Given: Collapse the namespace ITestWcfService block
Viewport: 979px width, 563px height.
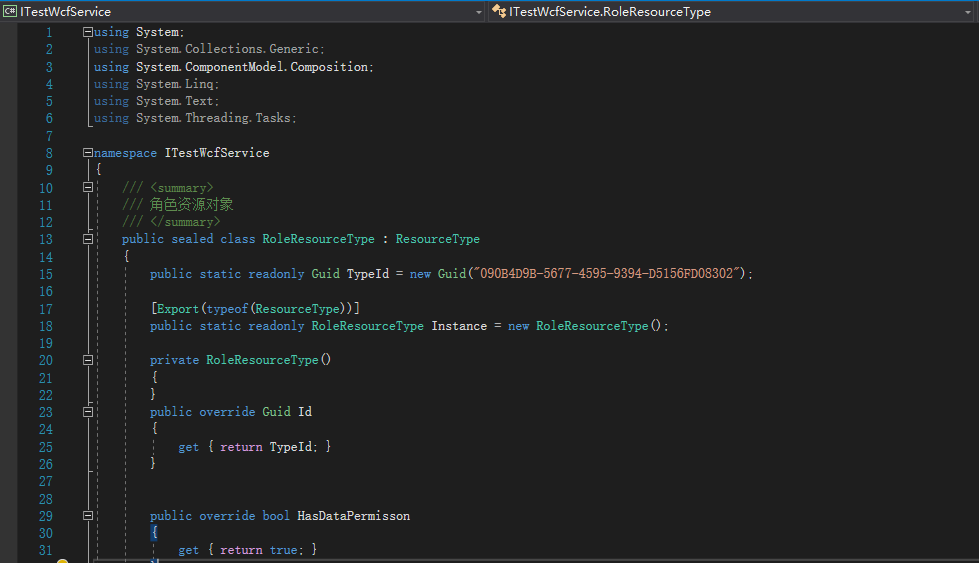Looking at the screenshot, I should 88,153.
